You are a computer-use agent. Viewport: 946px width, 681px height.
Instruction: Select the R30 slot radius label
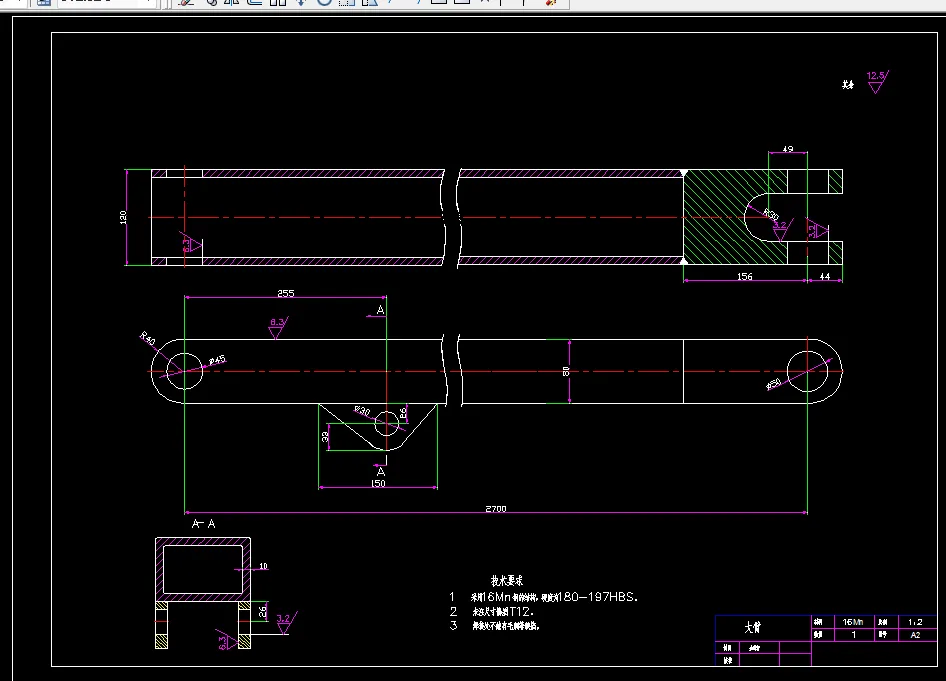(770, 214)
